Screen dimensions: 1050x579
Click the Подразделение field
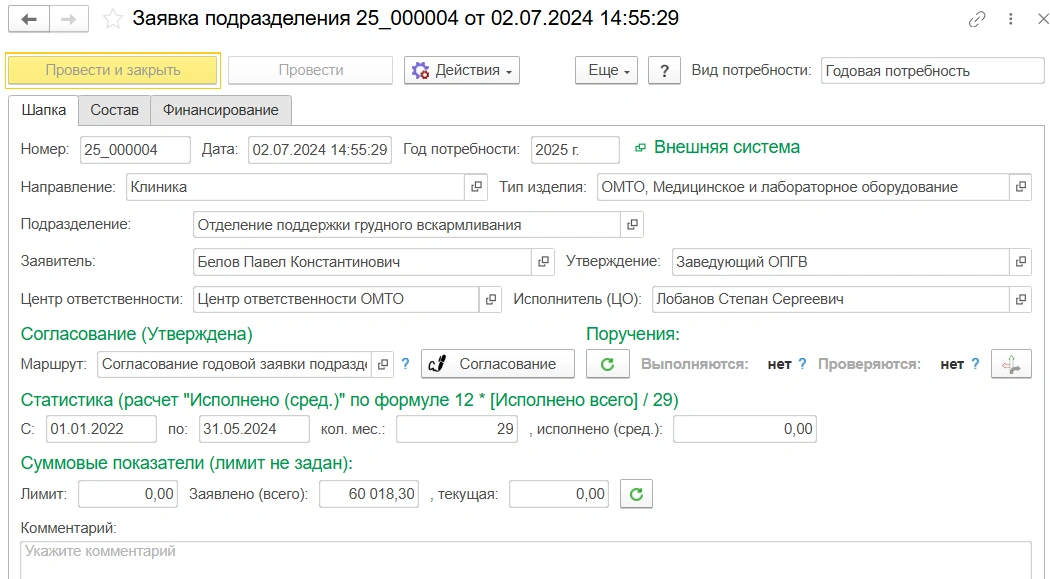click(x=406, y=225)
